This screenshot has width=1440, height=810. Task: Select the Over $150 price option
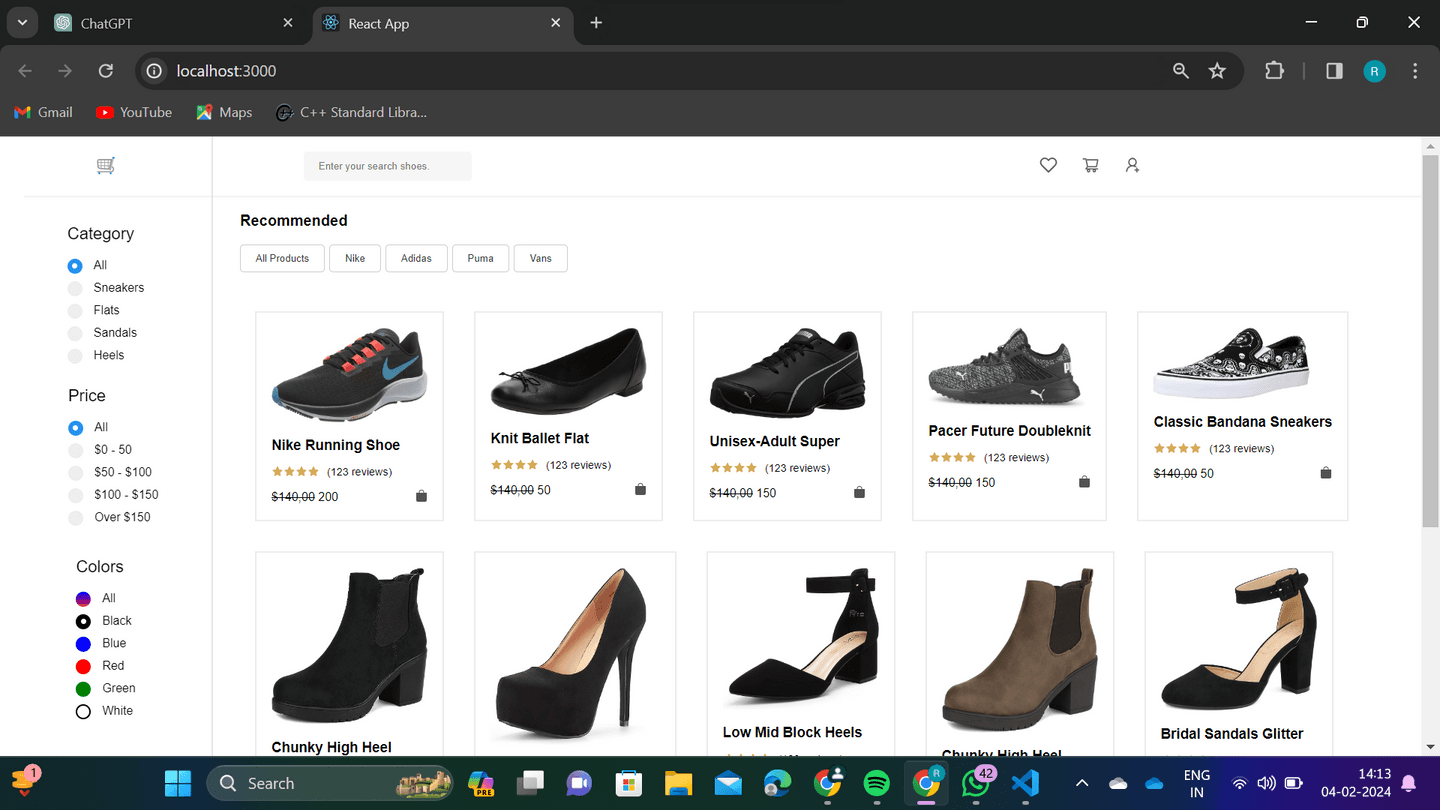click(x=75, y=518)
